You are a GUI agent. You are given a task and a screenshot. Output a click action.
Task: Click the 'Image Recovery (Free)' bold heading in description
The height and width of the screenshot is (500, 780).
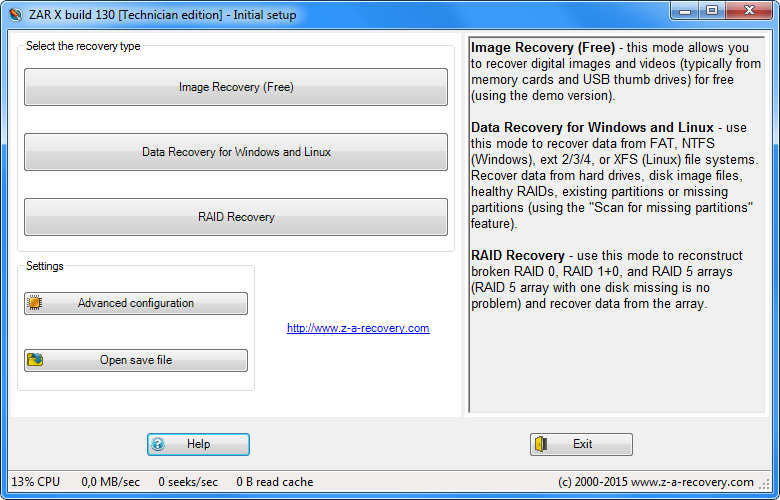pyautogui.click(x=543, y=48)
